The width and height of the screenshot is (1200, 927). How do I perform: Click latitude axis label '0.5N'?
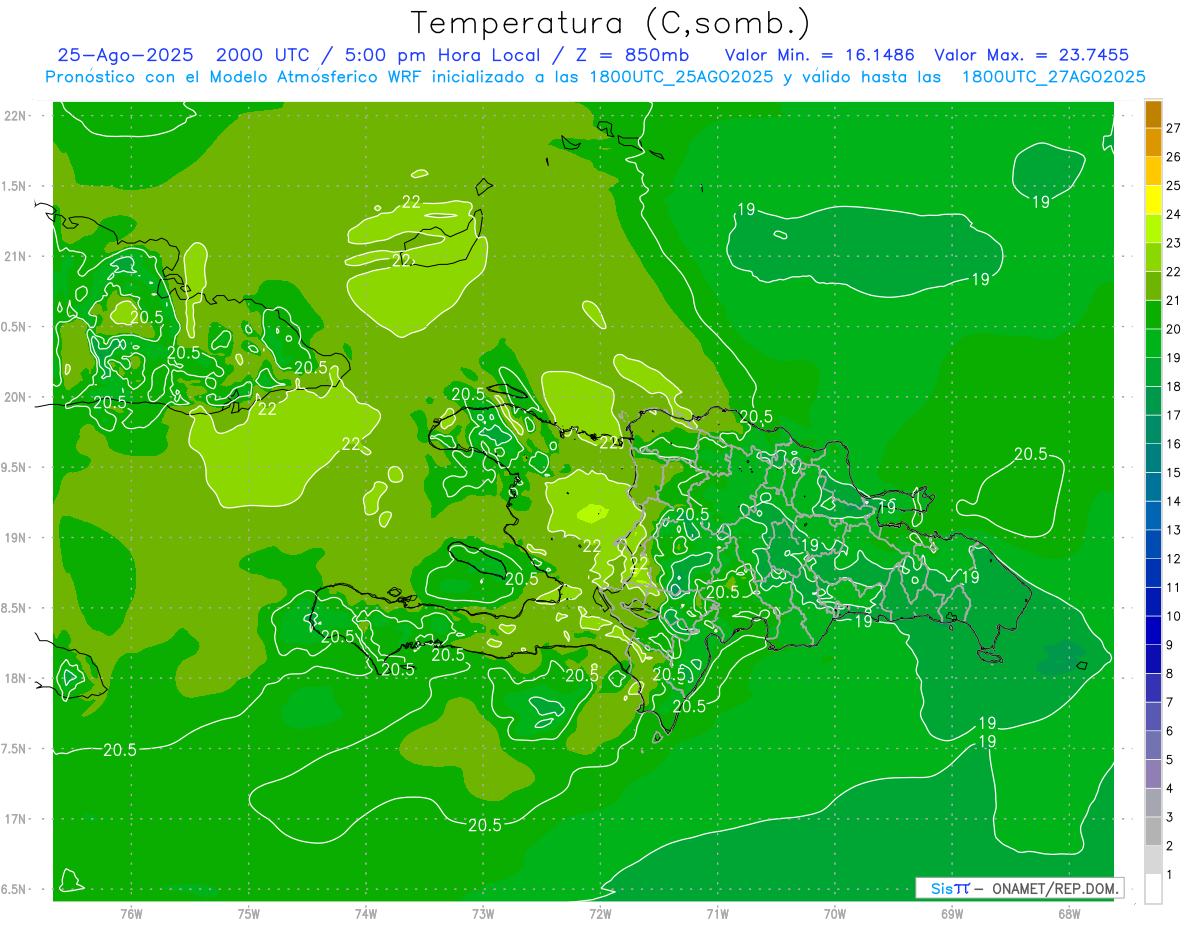click(15, 327)
